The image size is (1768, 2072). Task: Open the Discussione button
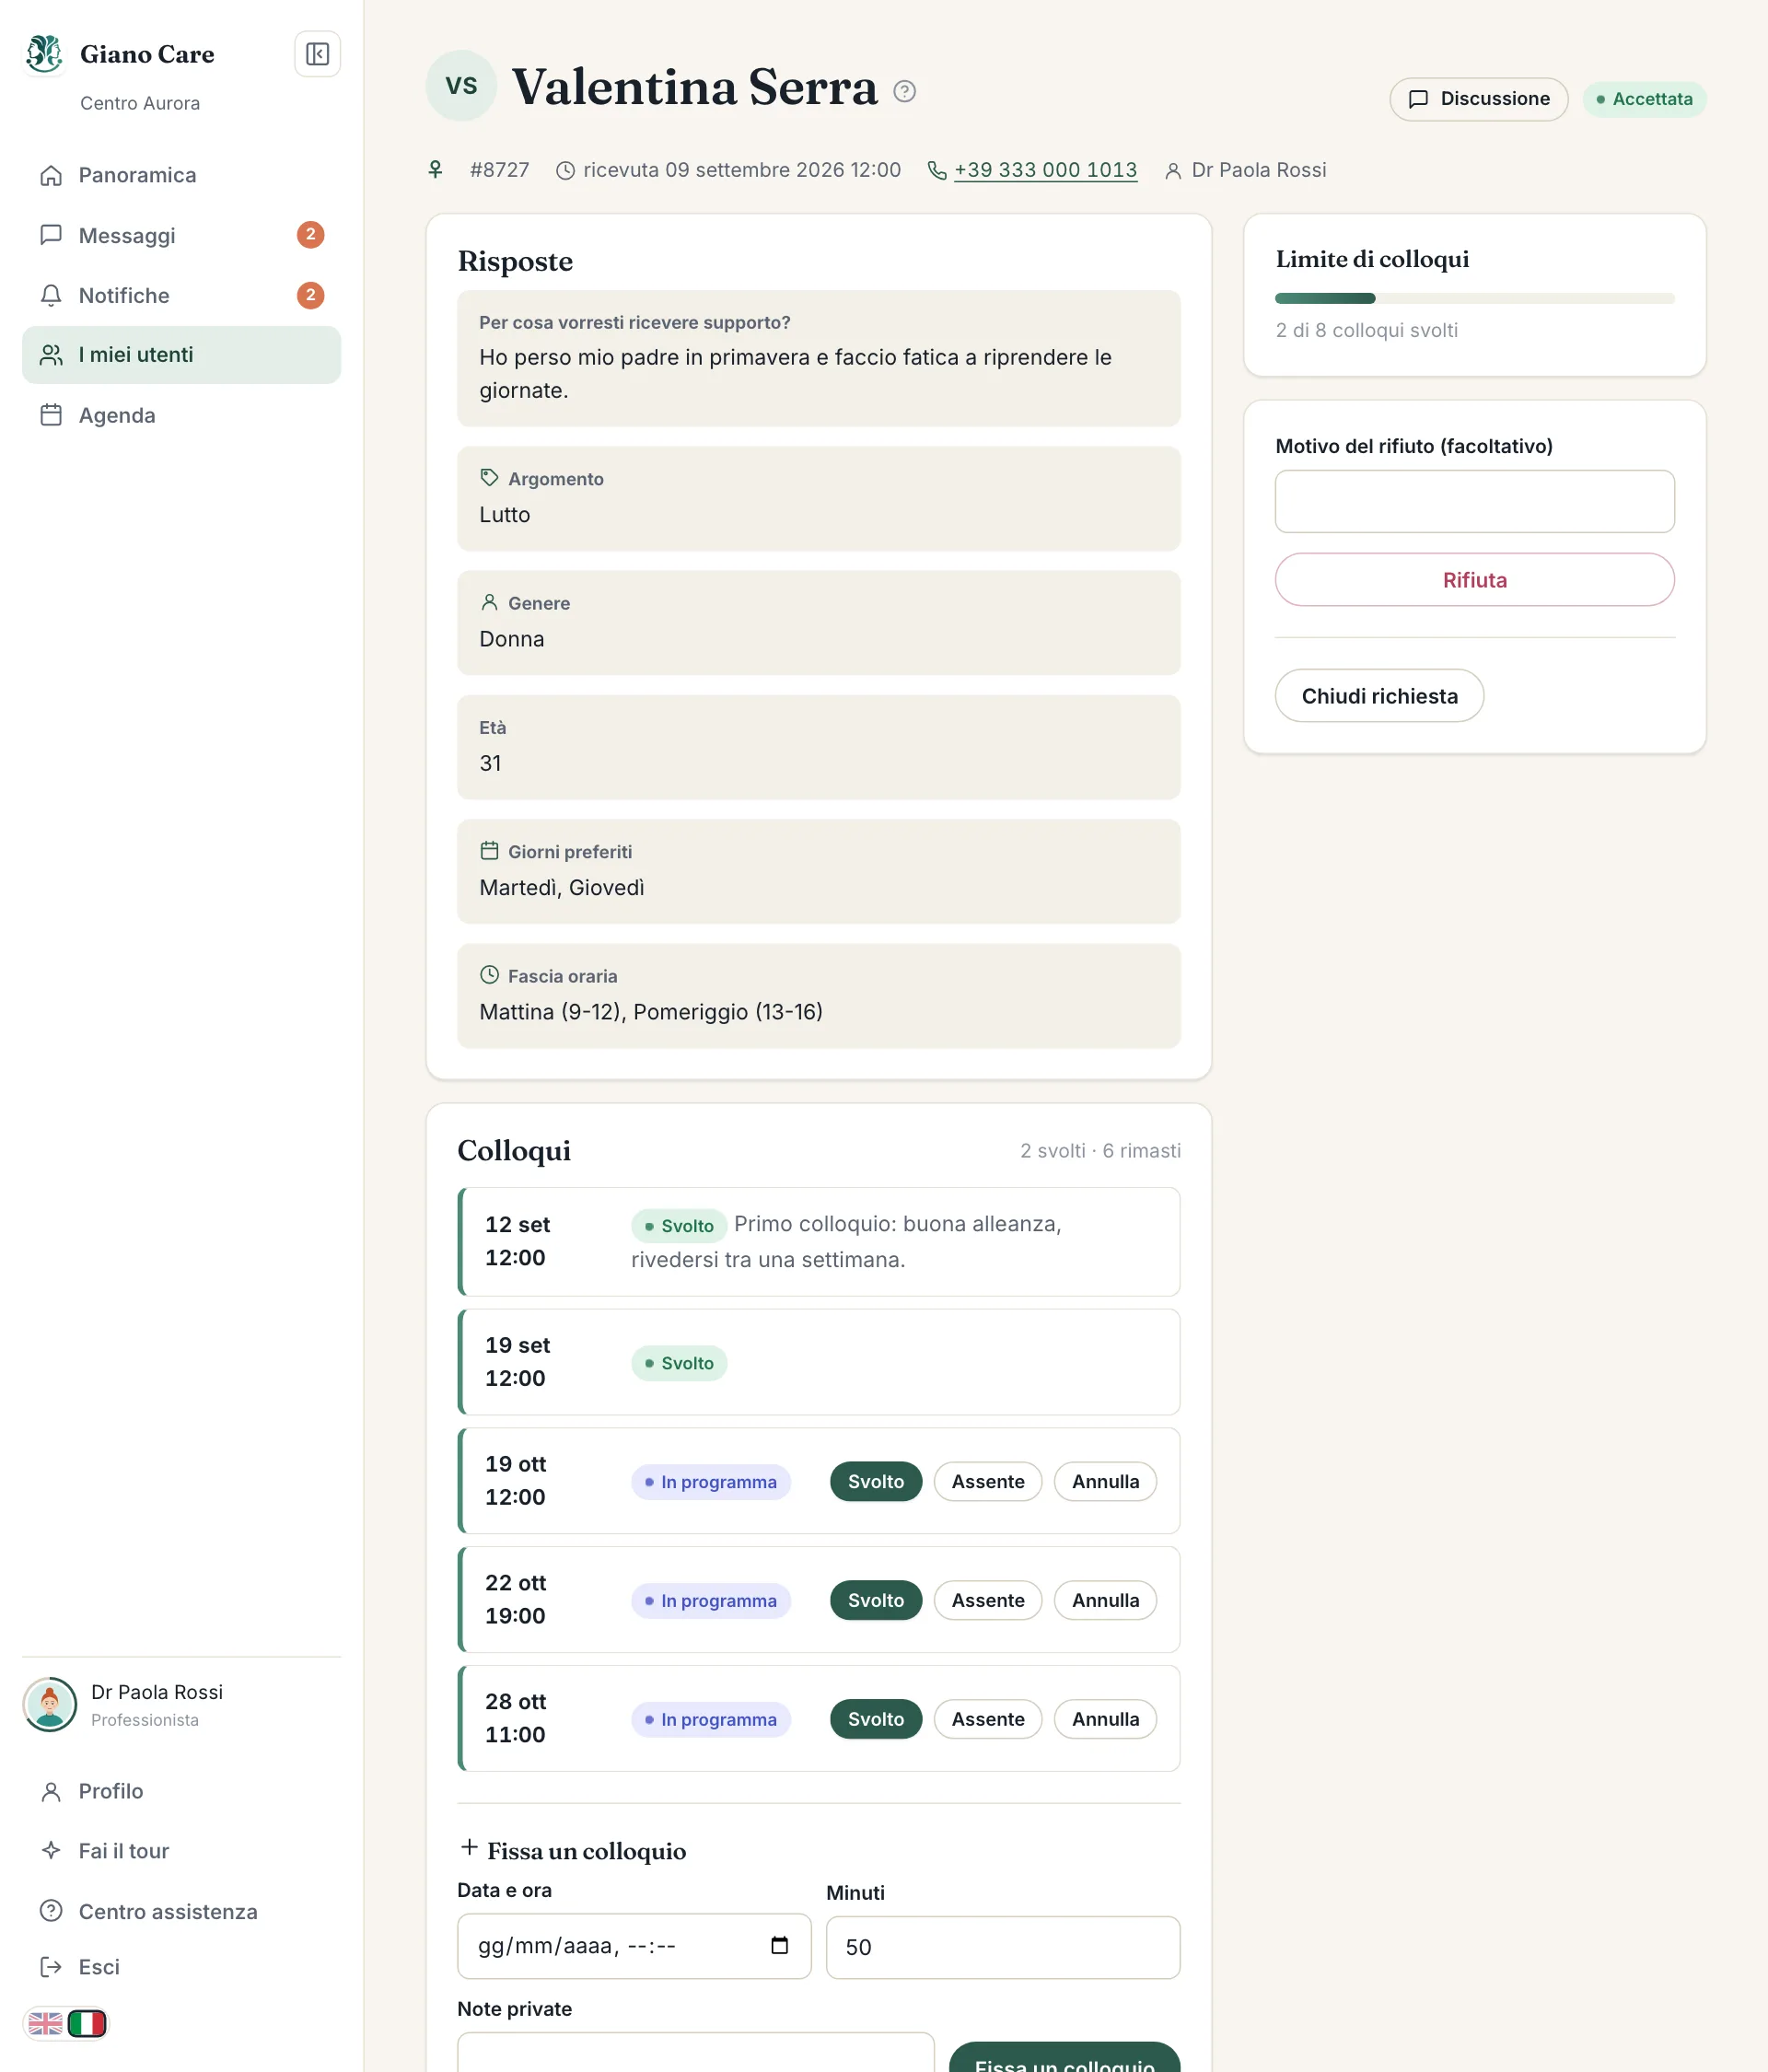pos(1478,99)
